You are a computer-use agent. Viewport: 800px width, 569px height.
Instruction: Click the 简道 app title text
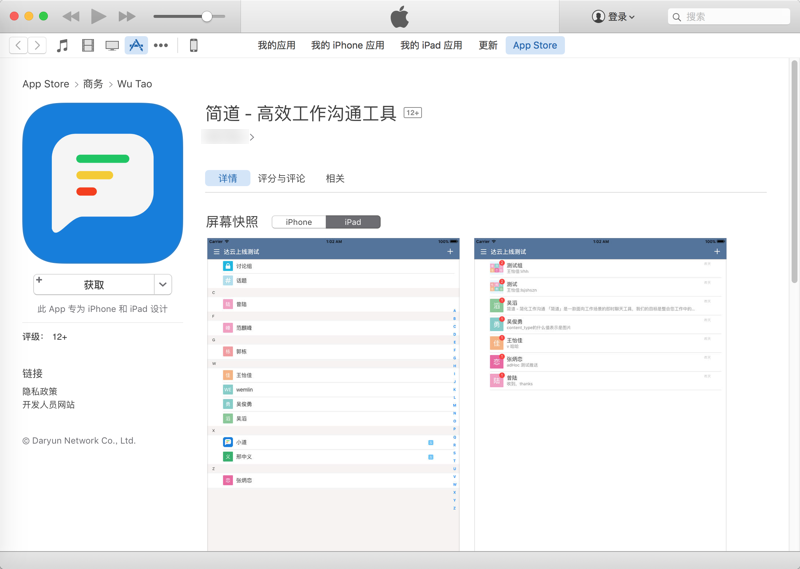tap(301, 113)
